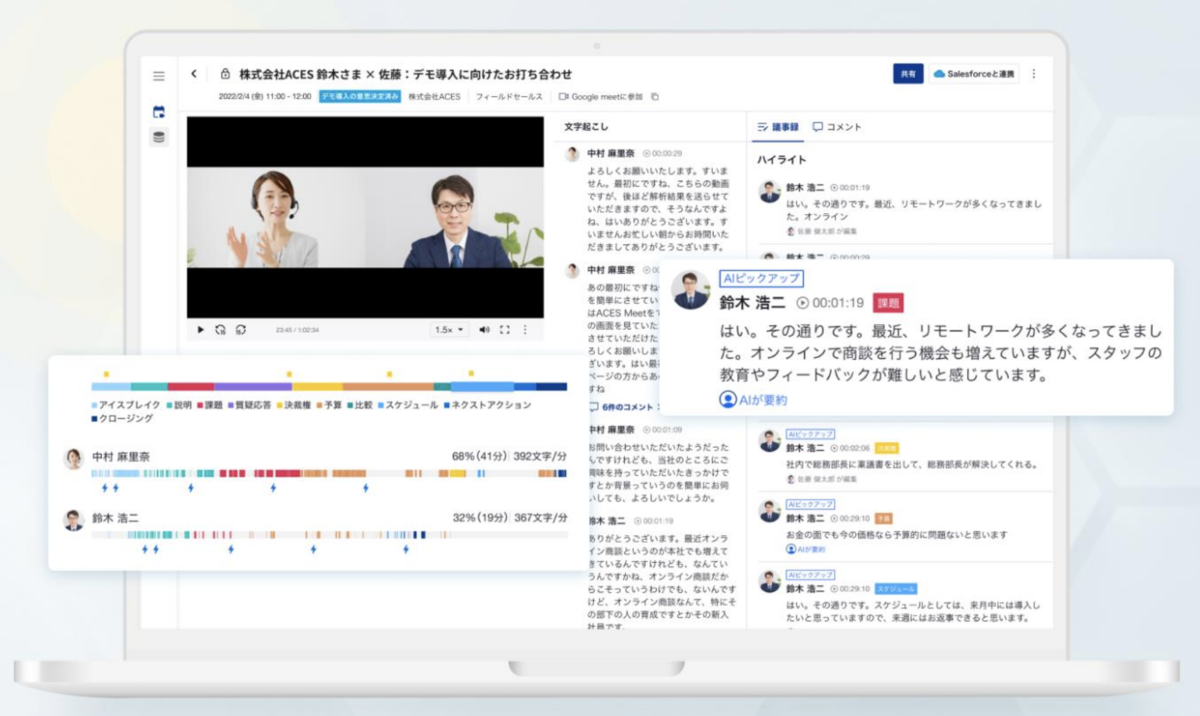The image size is (1200, 716).
Task: Switch to the コメント tab
Action: 837,127
